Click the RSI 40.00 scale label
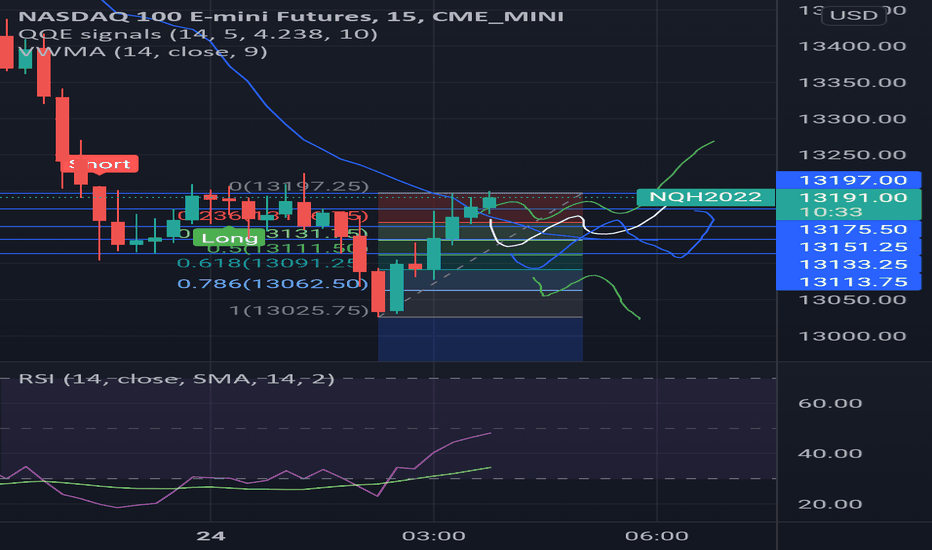932x550 pixels. (830, 454)
